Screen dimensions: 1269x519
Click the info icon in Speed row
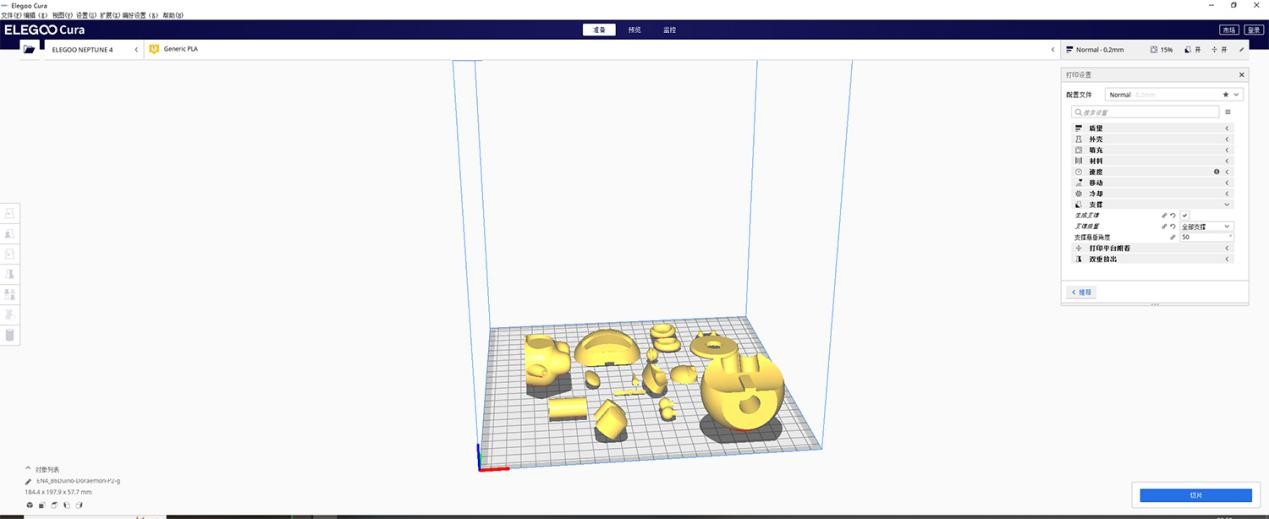(x=1217, y=172)
